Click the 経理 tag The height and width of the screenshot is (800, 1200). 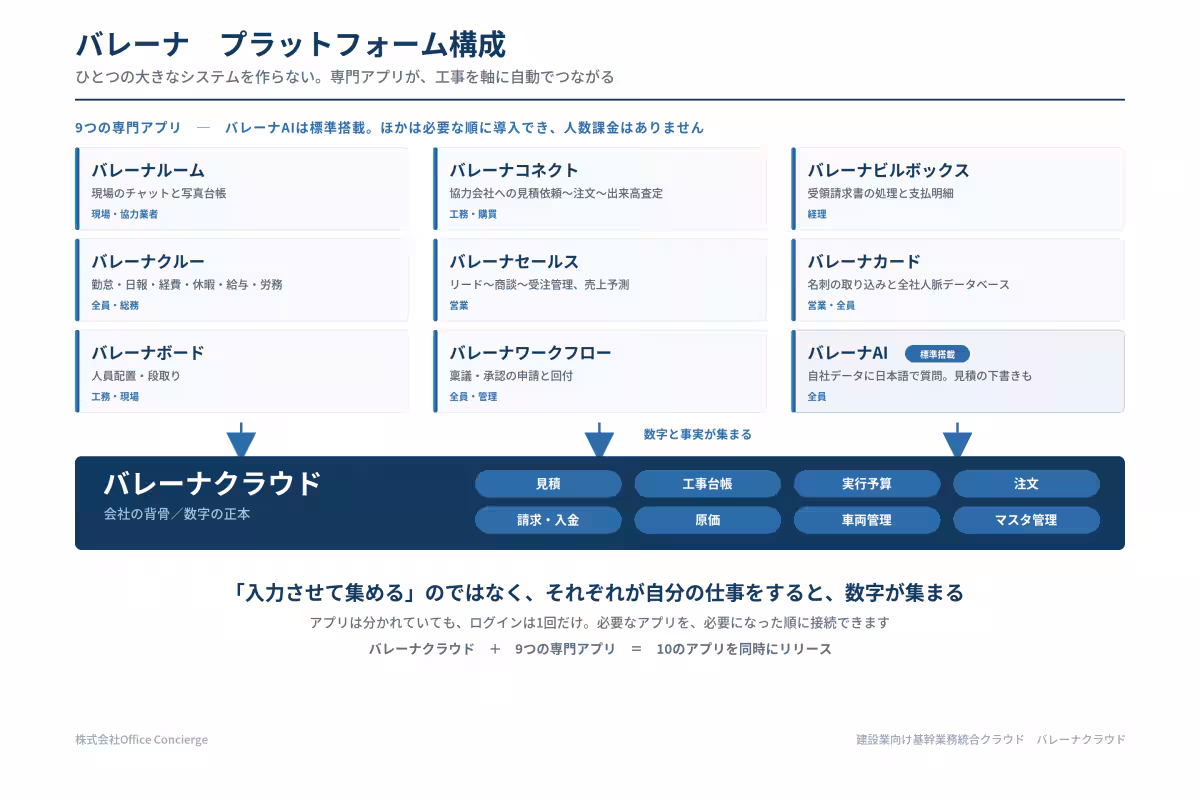click(817, 214)
